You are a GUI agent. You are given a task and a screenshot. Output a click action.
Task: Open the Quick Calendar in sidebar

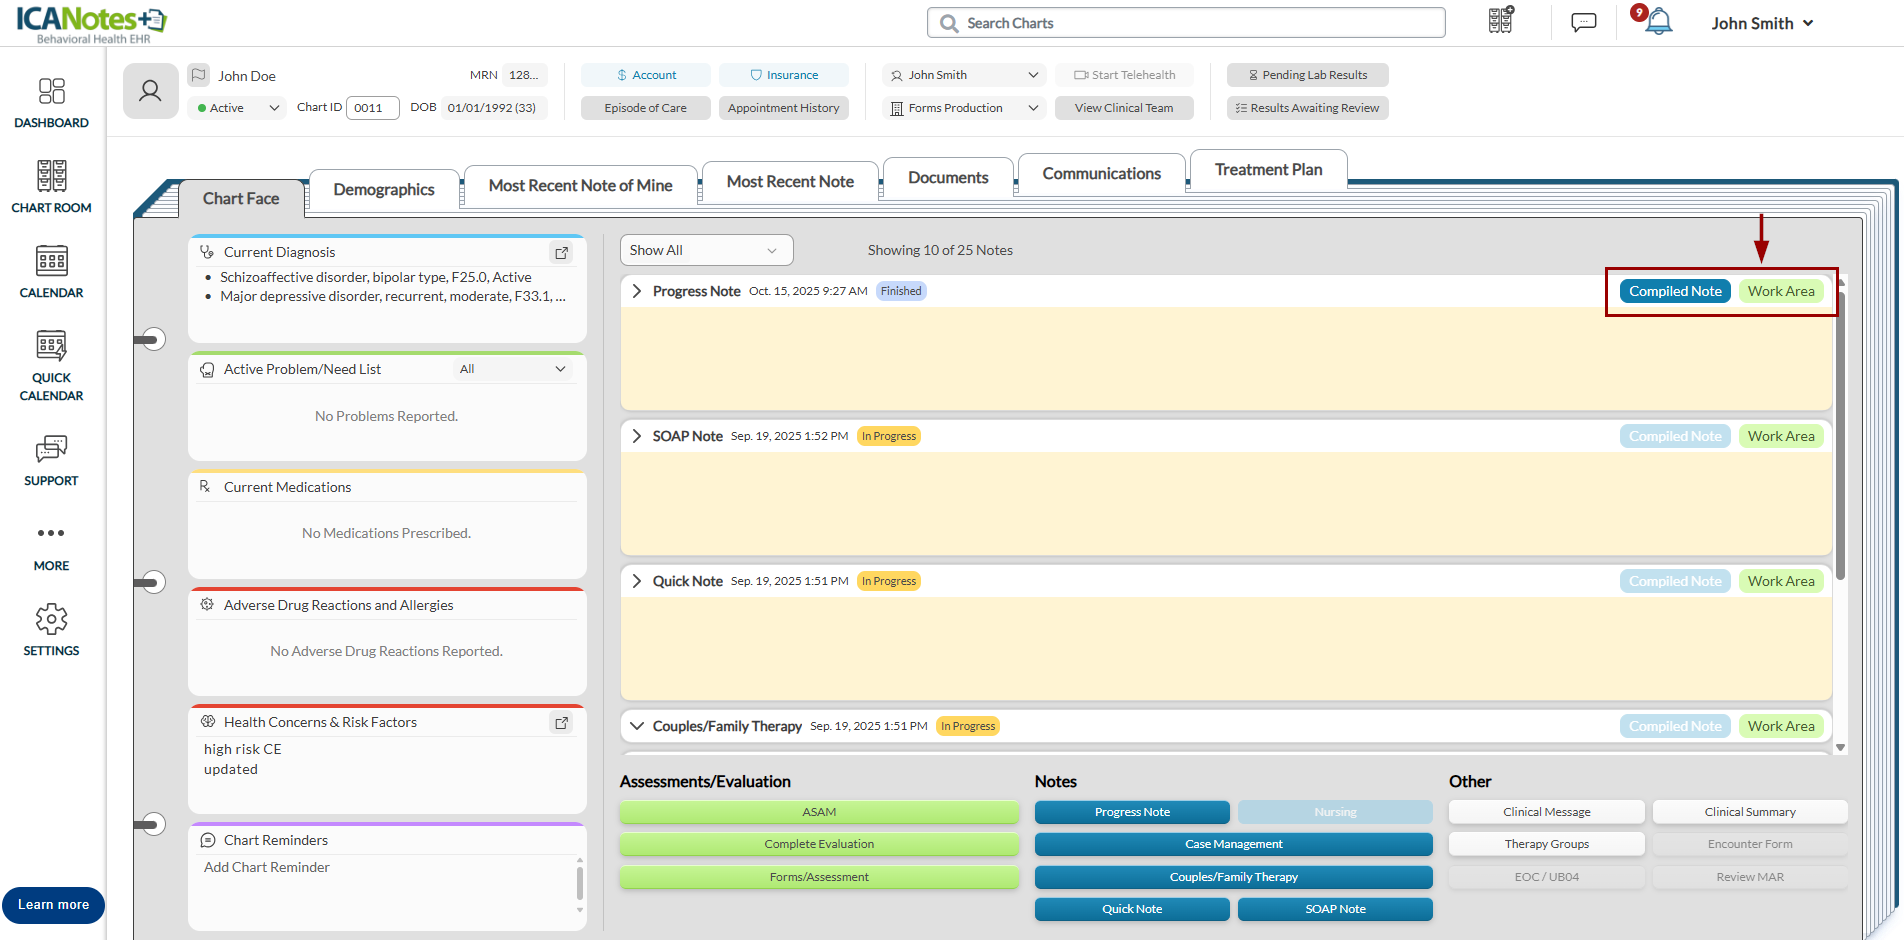coord(51,365)
